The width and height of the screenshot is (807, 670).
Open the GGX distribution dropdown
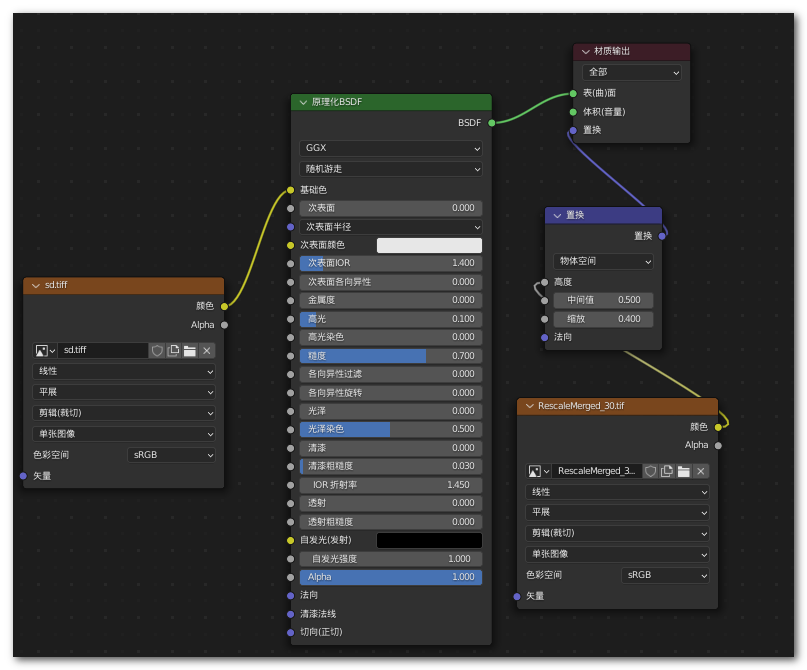(391, 148)
